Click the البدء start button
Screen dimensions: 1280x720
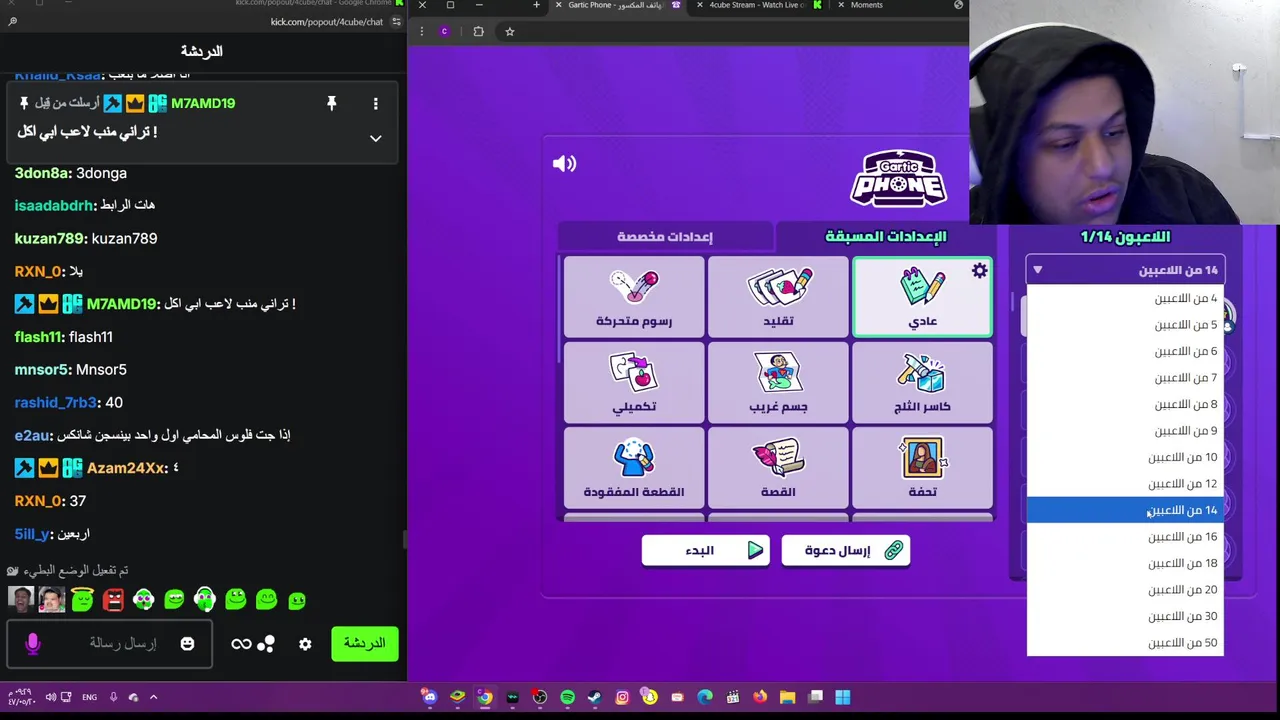(x=706, y=550)
